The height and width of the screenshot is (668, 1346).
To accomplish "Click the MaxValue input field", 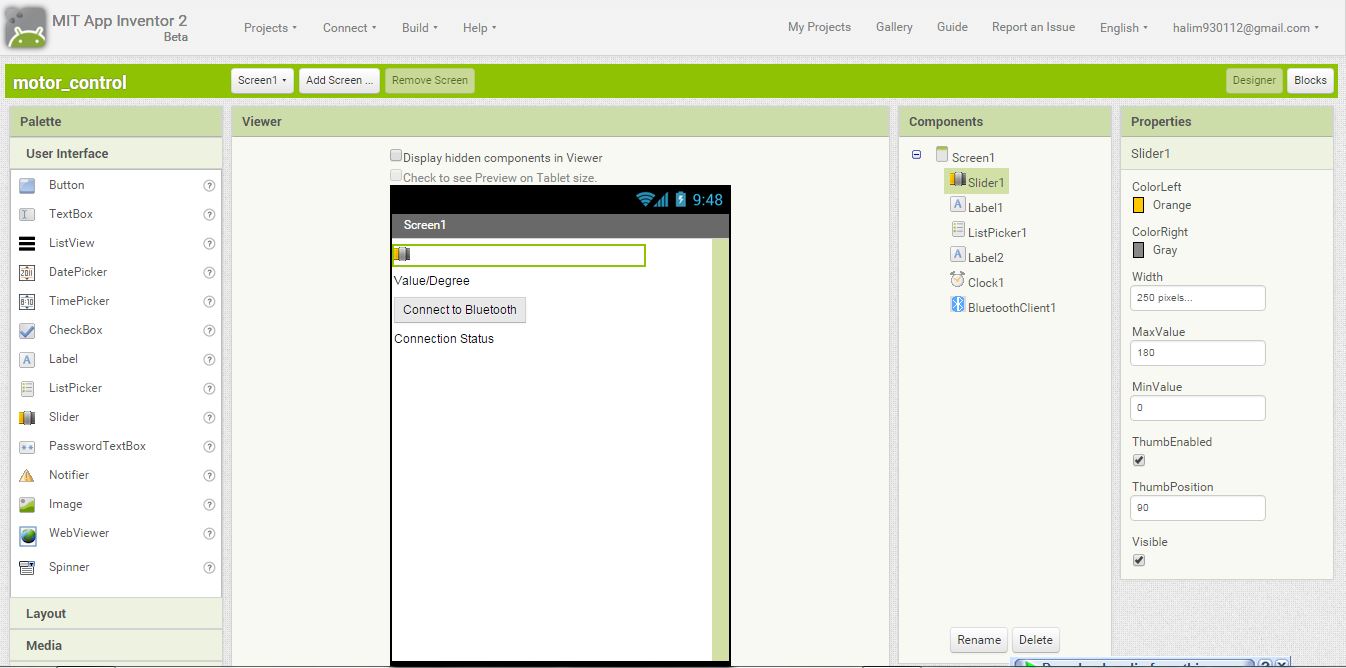I will tap(1198, 353).
